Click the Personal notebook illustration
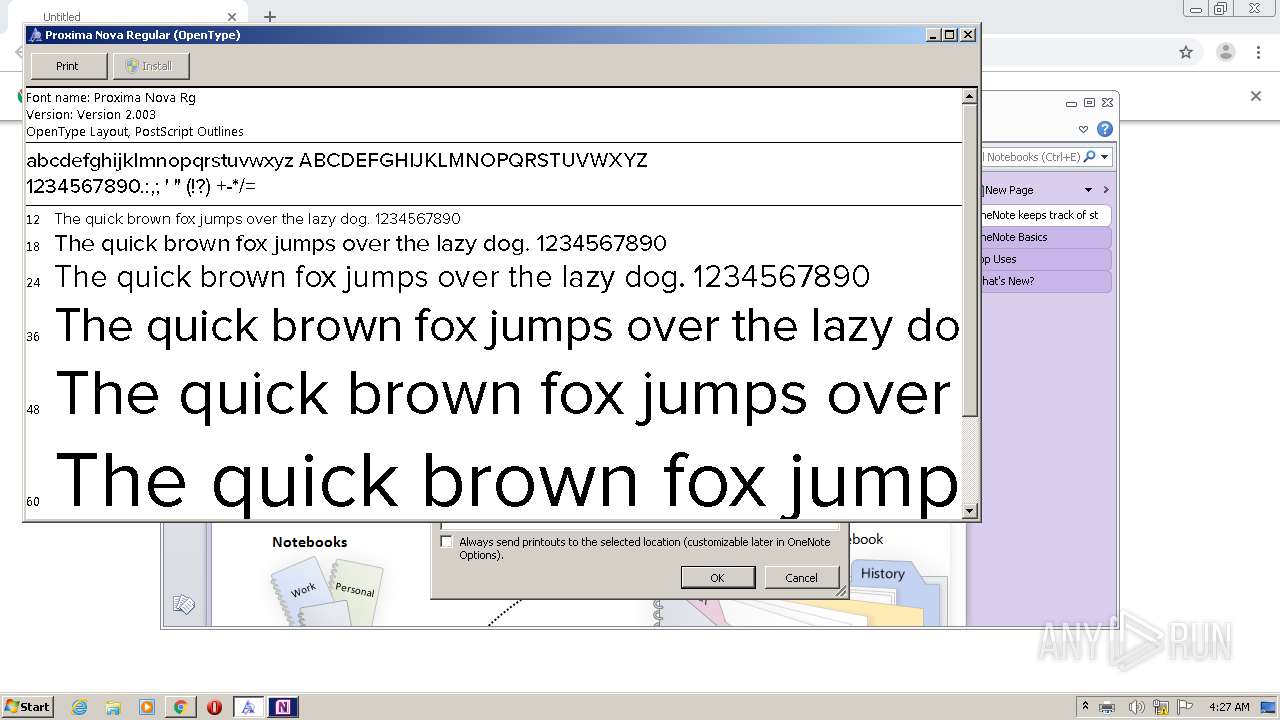This screenshot has width=1280, height=720. click(x=354, y=590)
